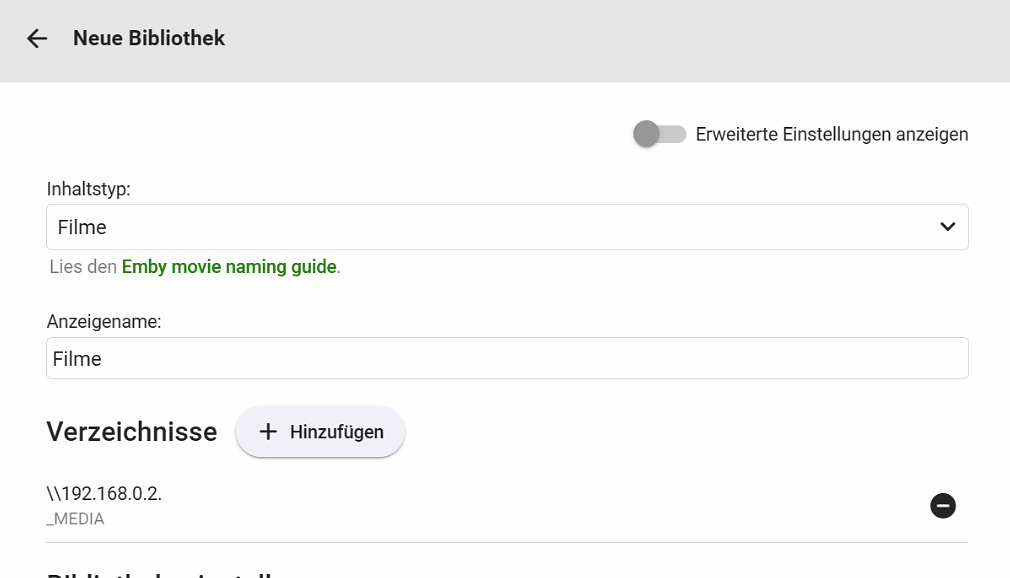Focus the Anzeigename text field
Image resolution: width=1010 pixels, height=578 pixels.
pyautogui.click(x=507, y=358)
